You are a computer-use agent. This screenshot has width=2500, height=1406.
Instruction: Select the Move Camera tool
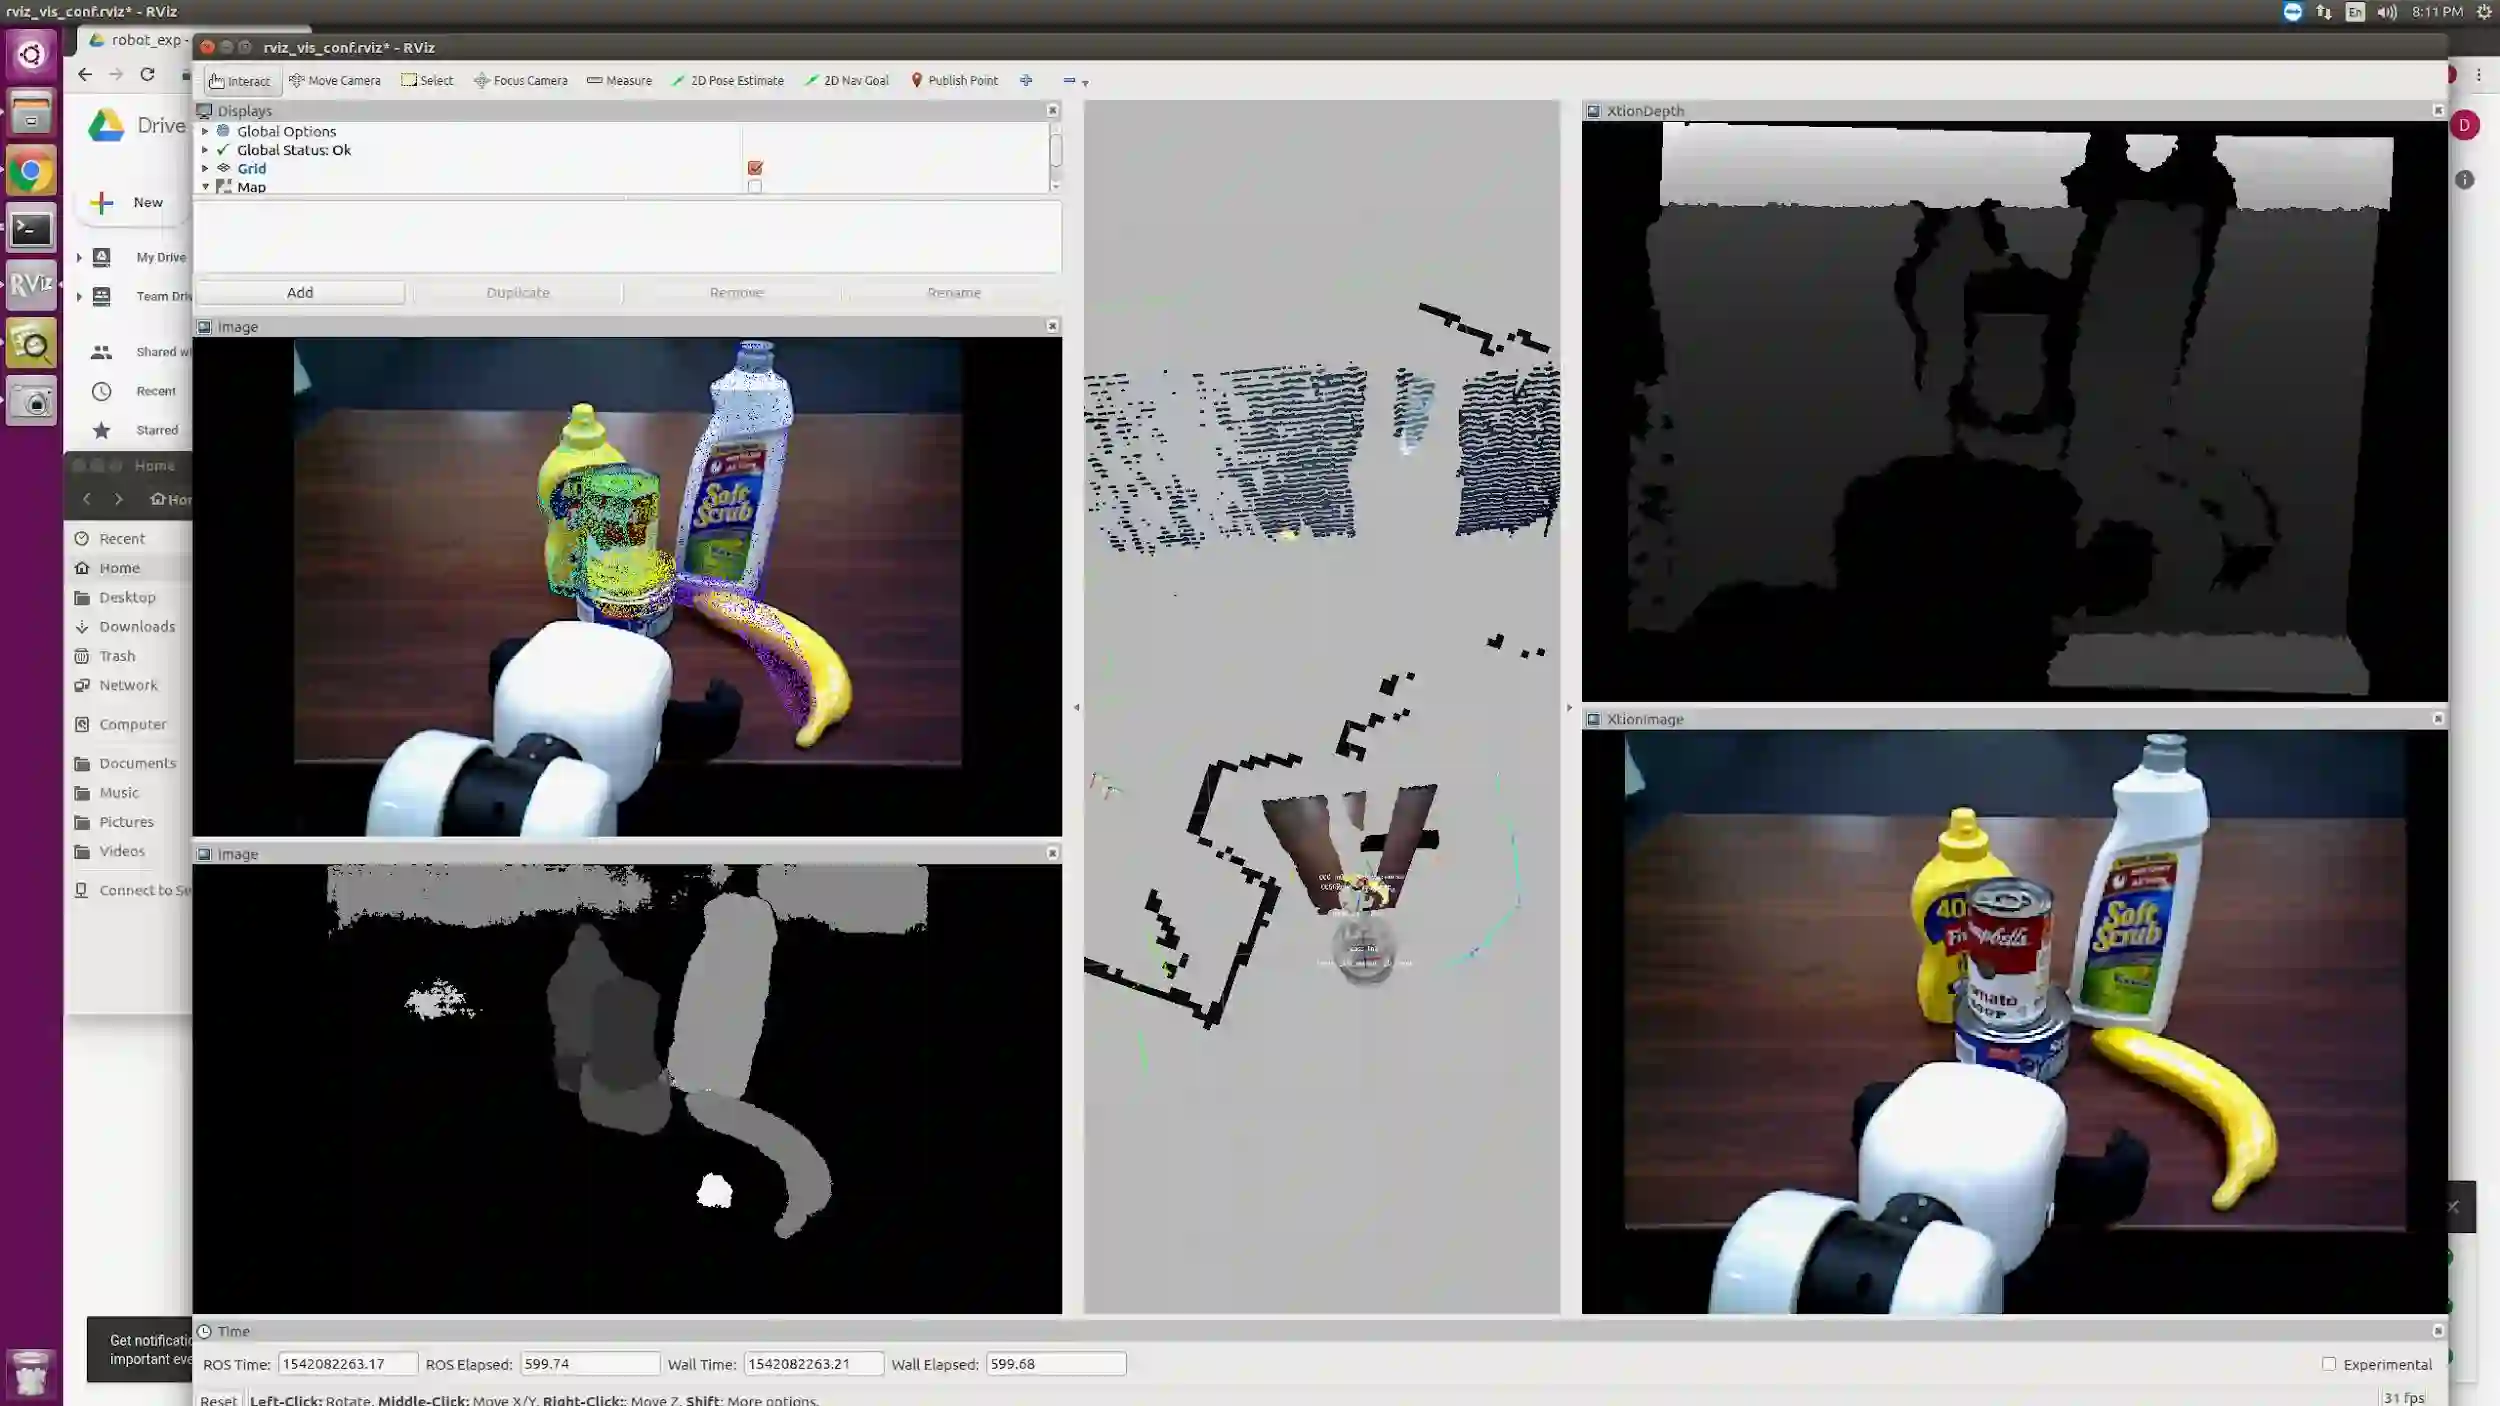point(335,81)
